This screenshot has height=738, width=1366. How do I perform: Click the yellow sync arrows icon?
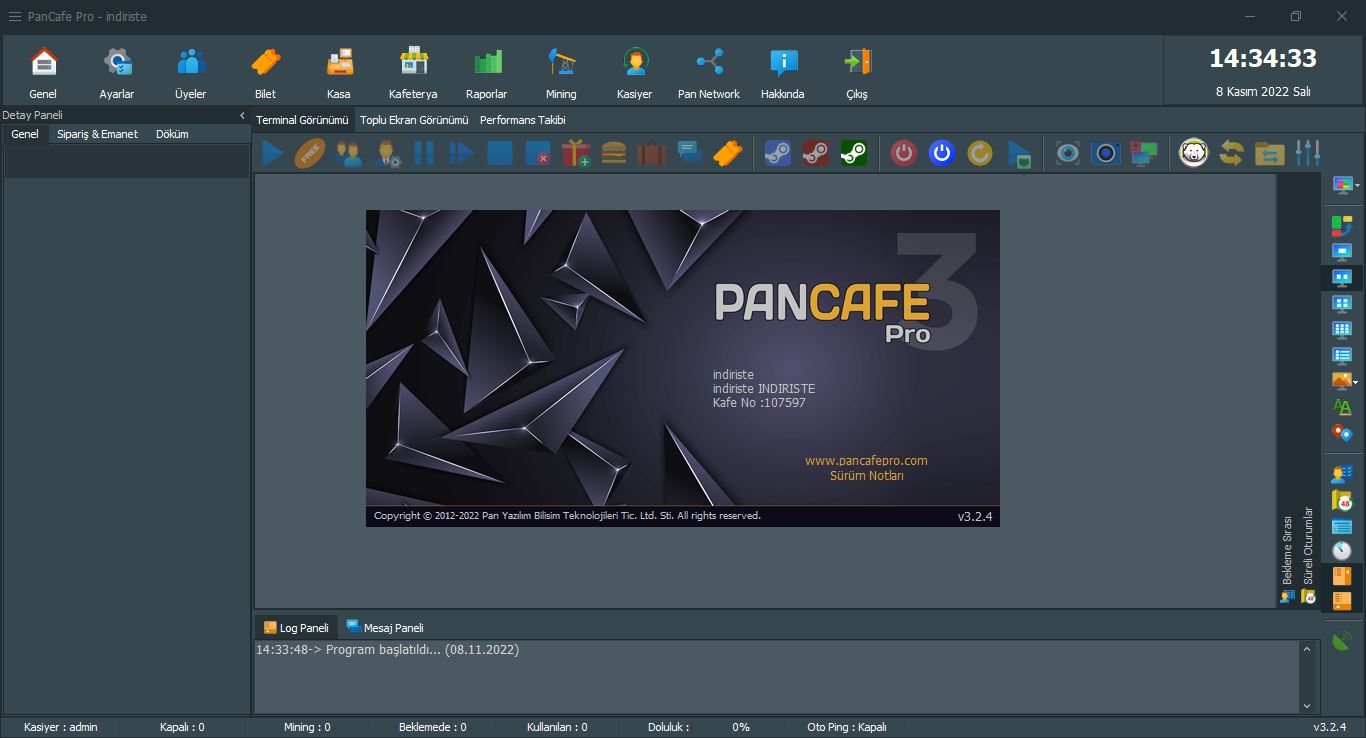1231,153
